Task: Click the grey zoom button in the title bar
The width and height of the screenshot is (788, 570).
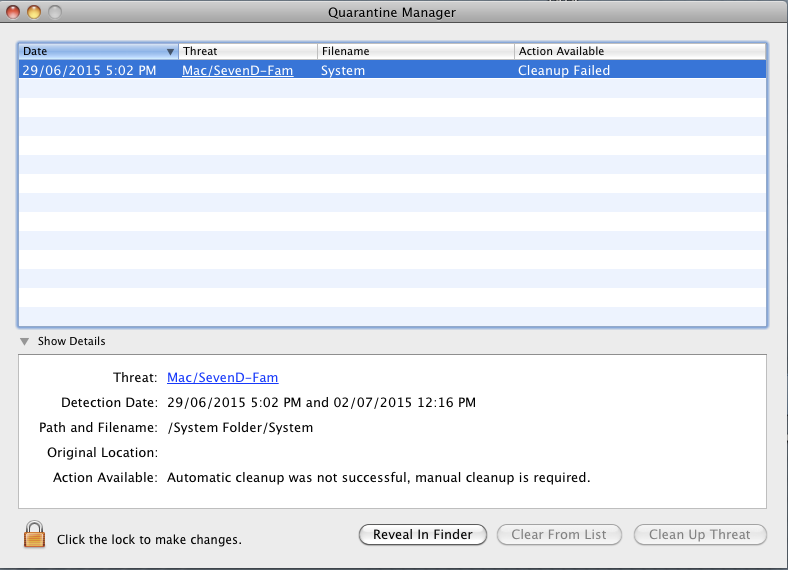Action: (x=55, y=12)
